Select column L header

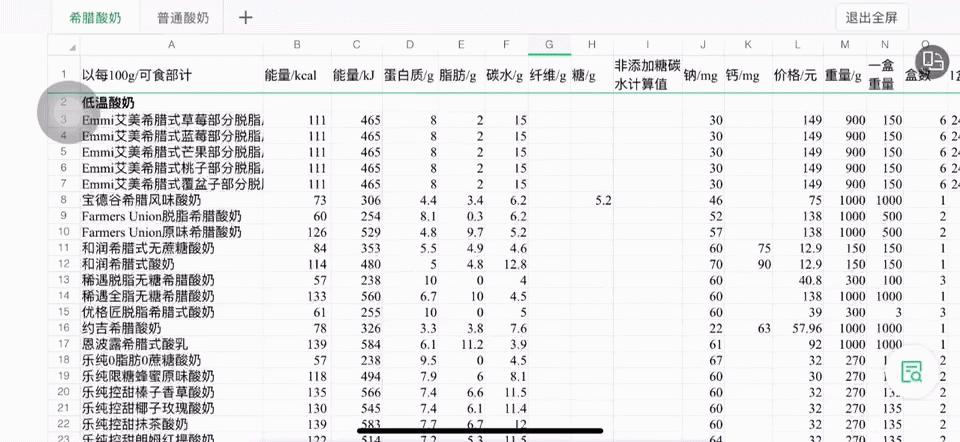(x=797, y=45)
